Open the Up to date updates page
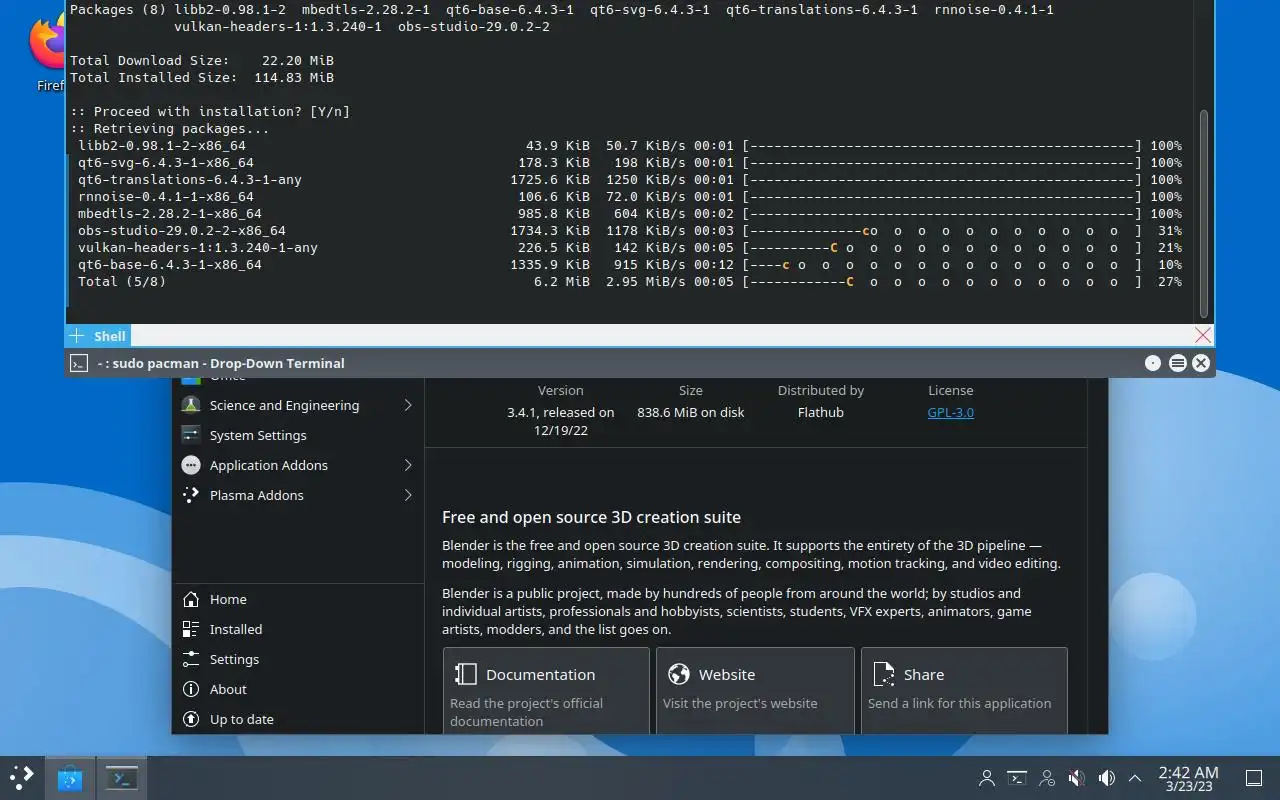Image resolution: width=1280 pixels, height=800 pixels. 298,719
